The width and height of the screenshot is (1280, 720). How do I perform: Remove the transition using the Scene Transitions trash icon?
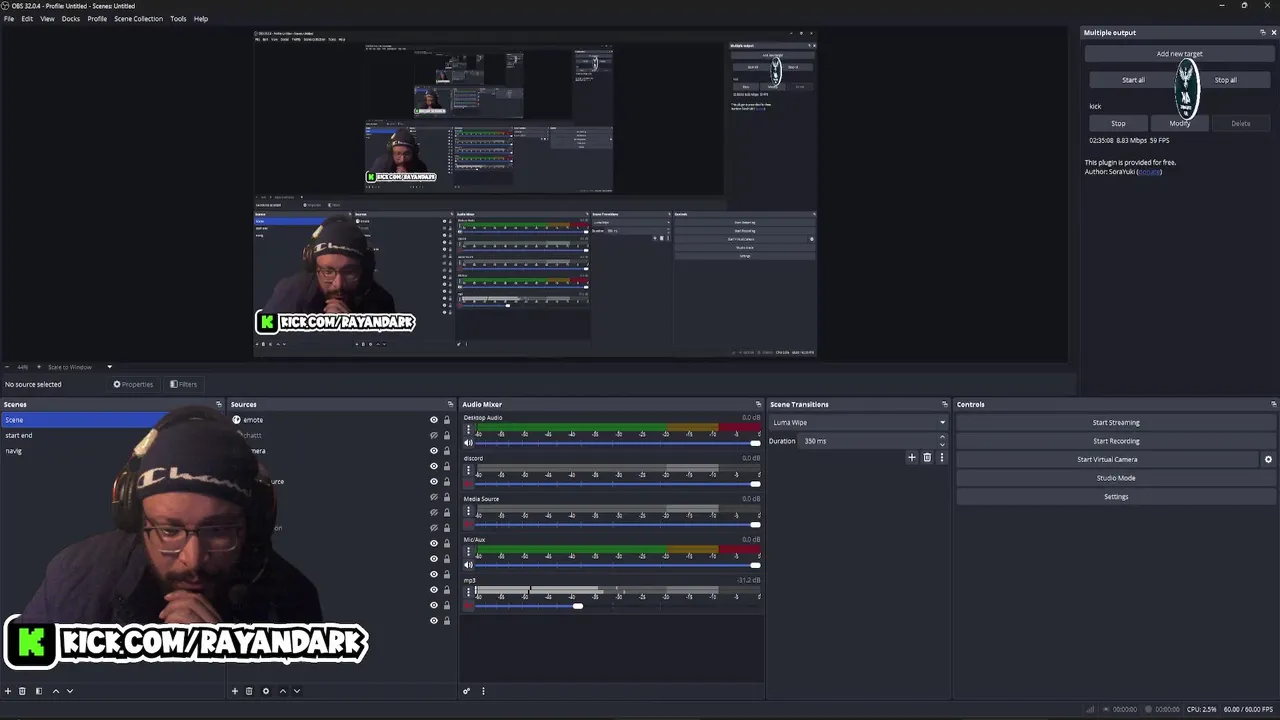click(927, 457)
